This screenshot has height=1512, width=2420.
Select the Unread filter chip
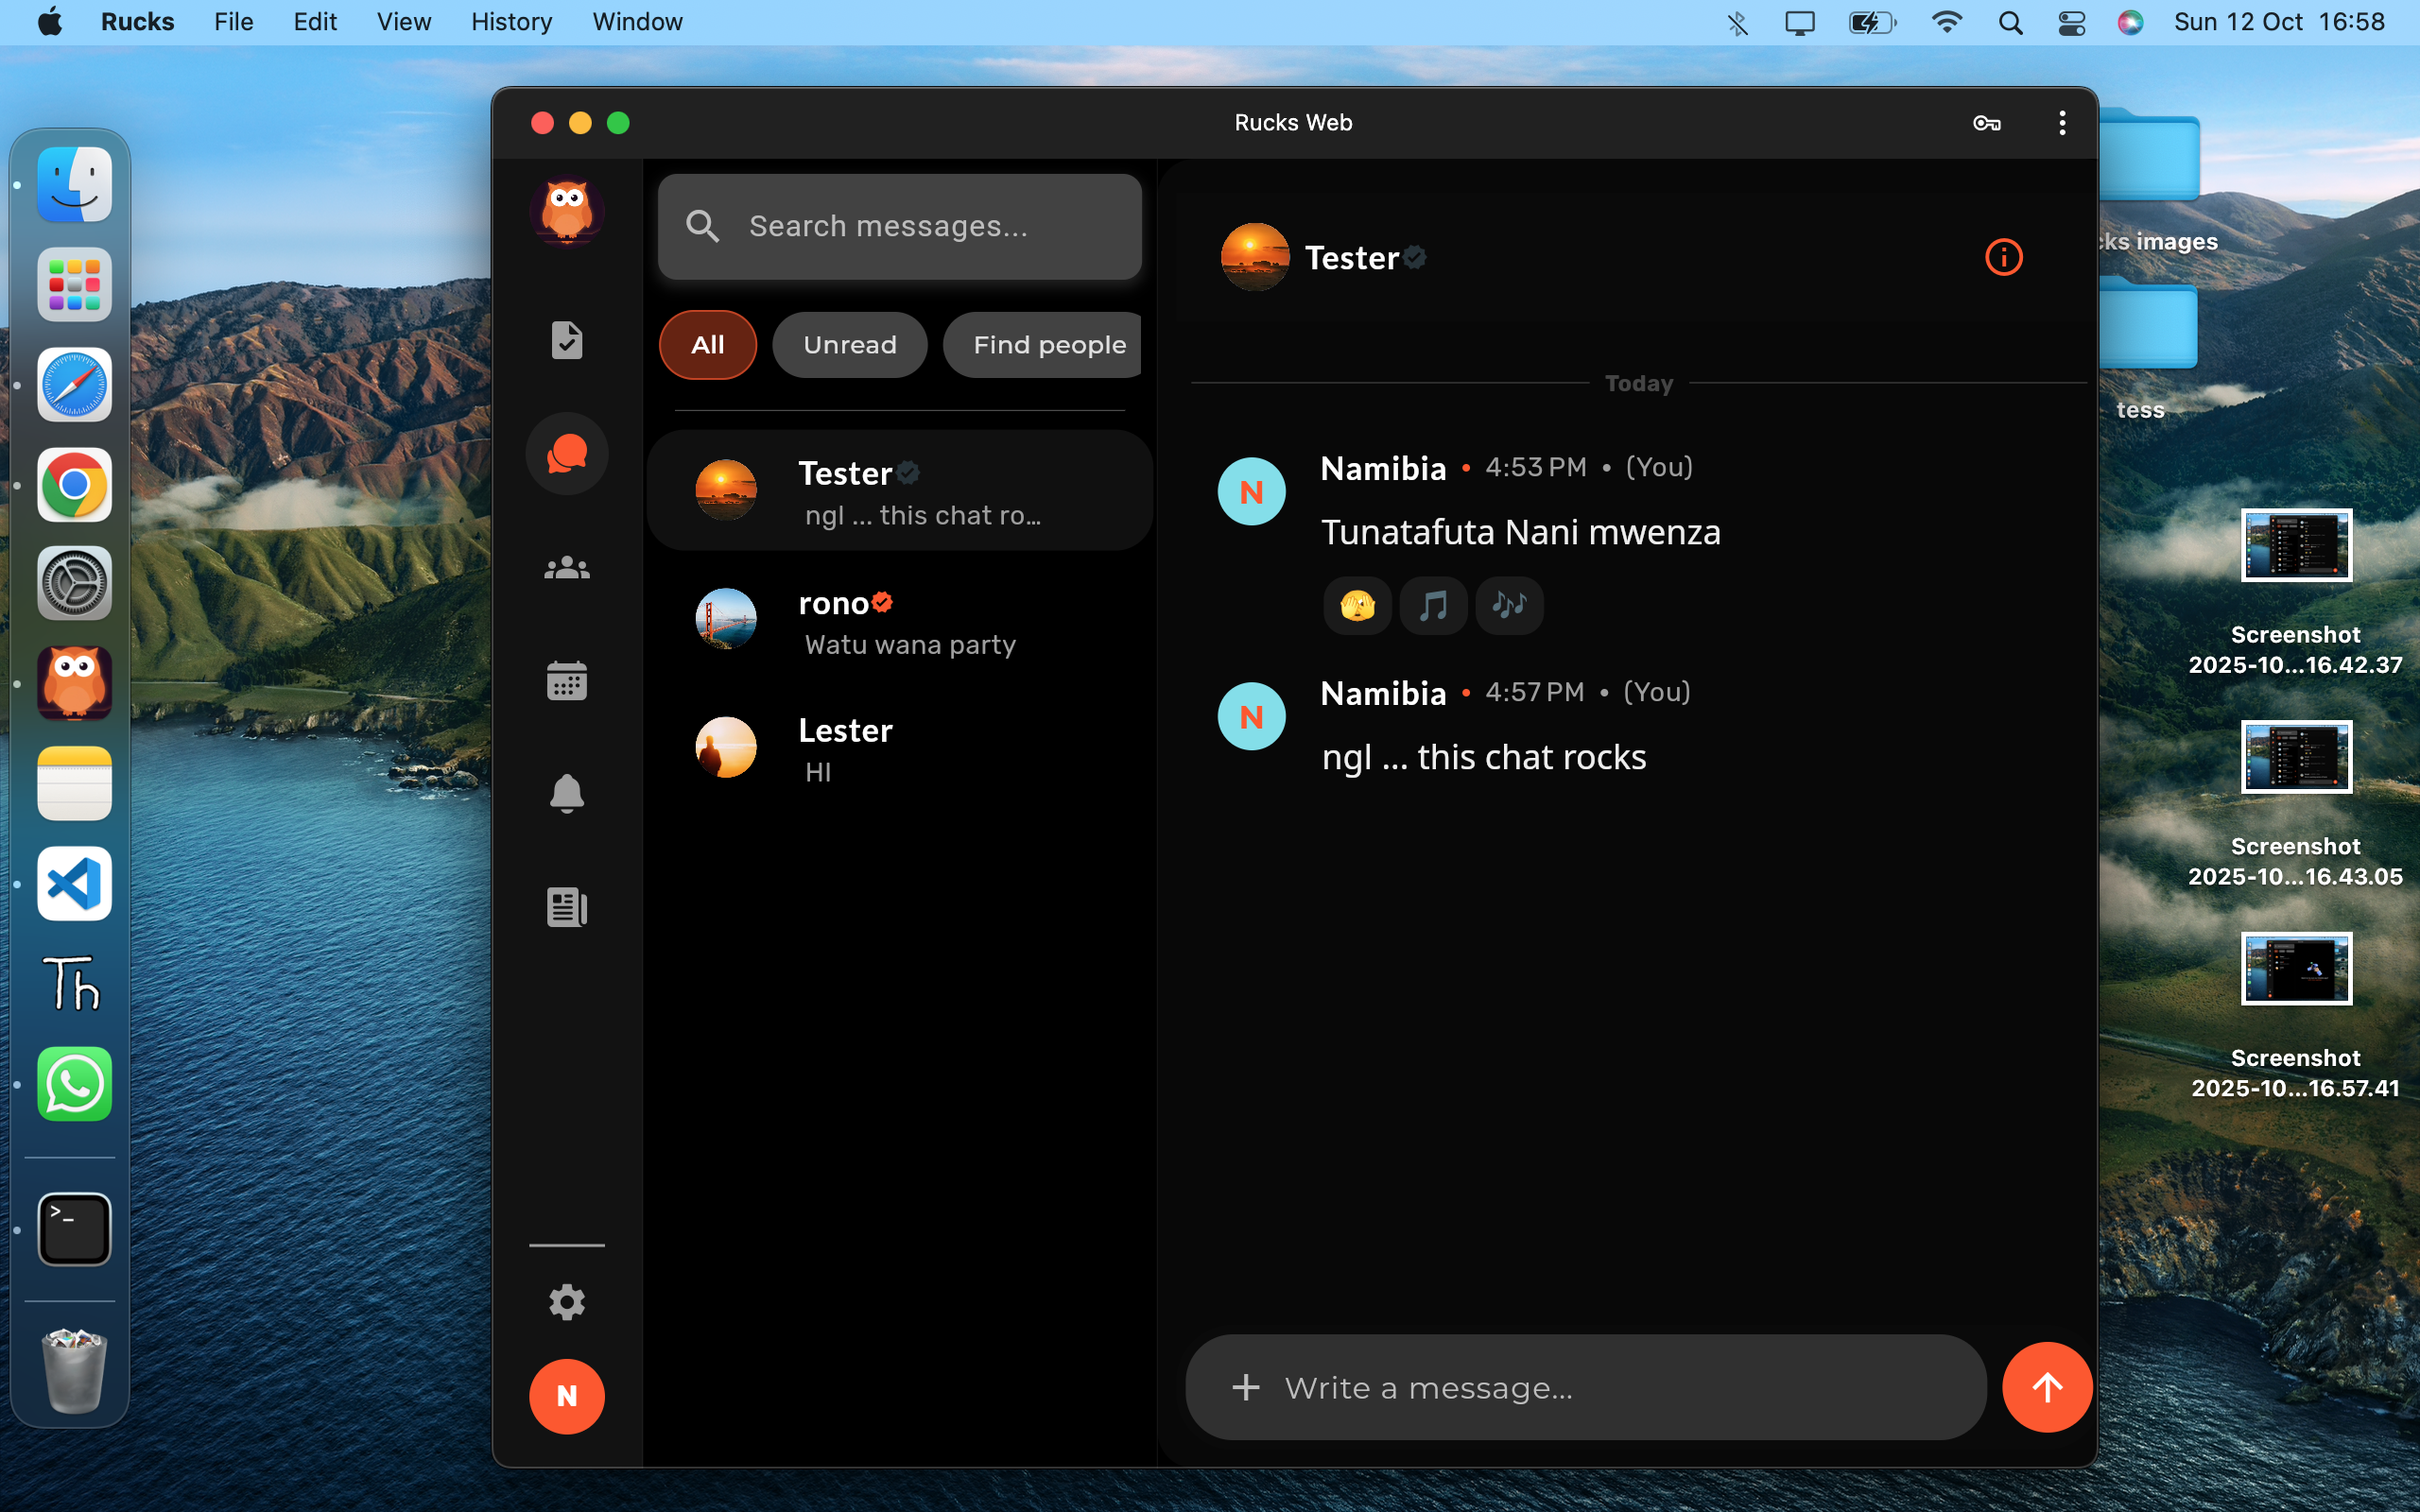(x=849, y=345)
